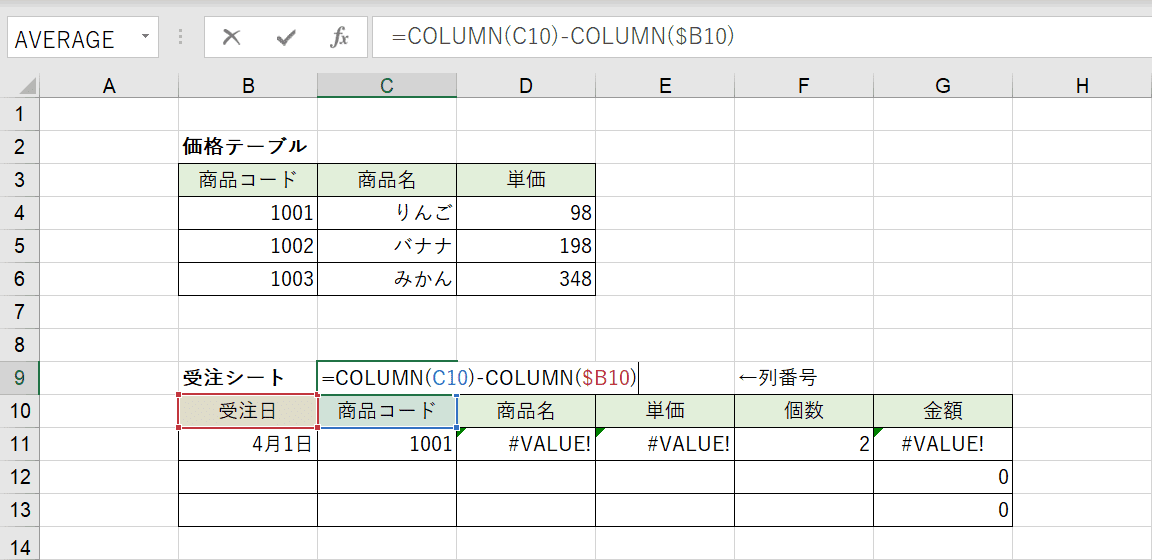
Task: Click 単価 header in price table
Action: 525,180
